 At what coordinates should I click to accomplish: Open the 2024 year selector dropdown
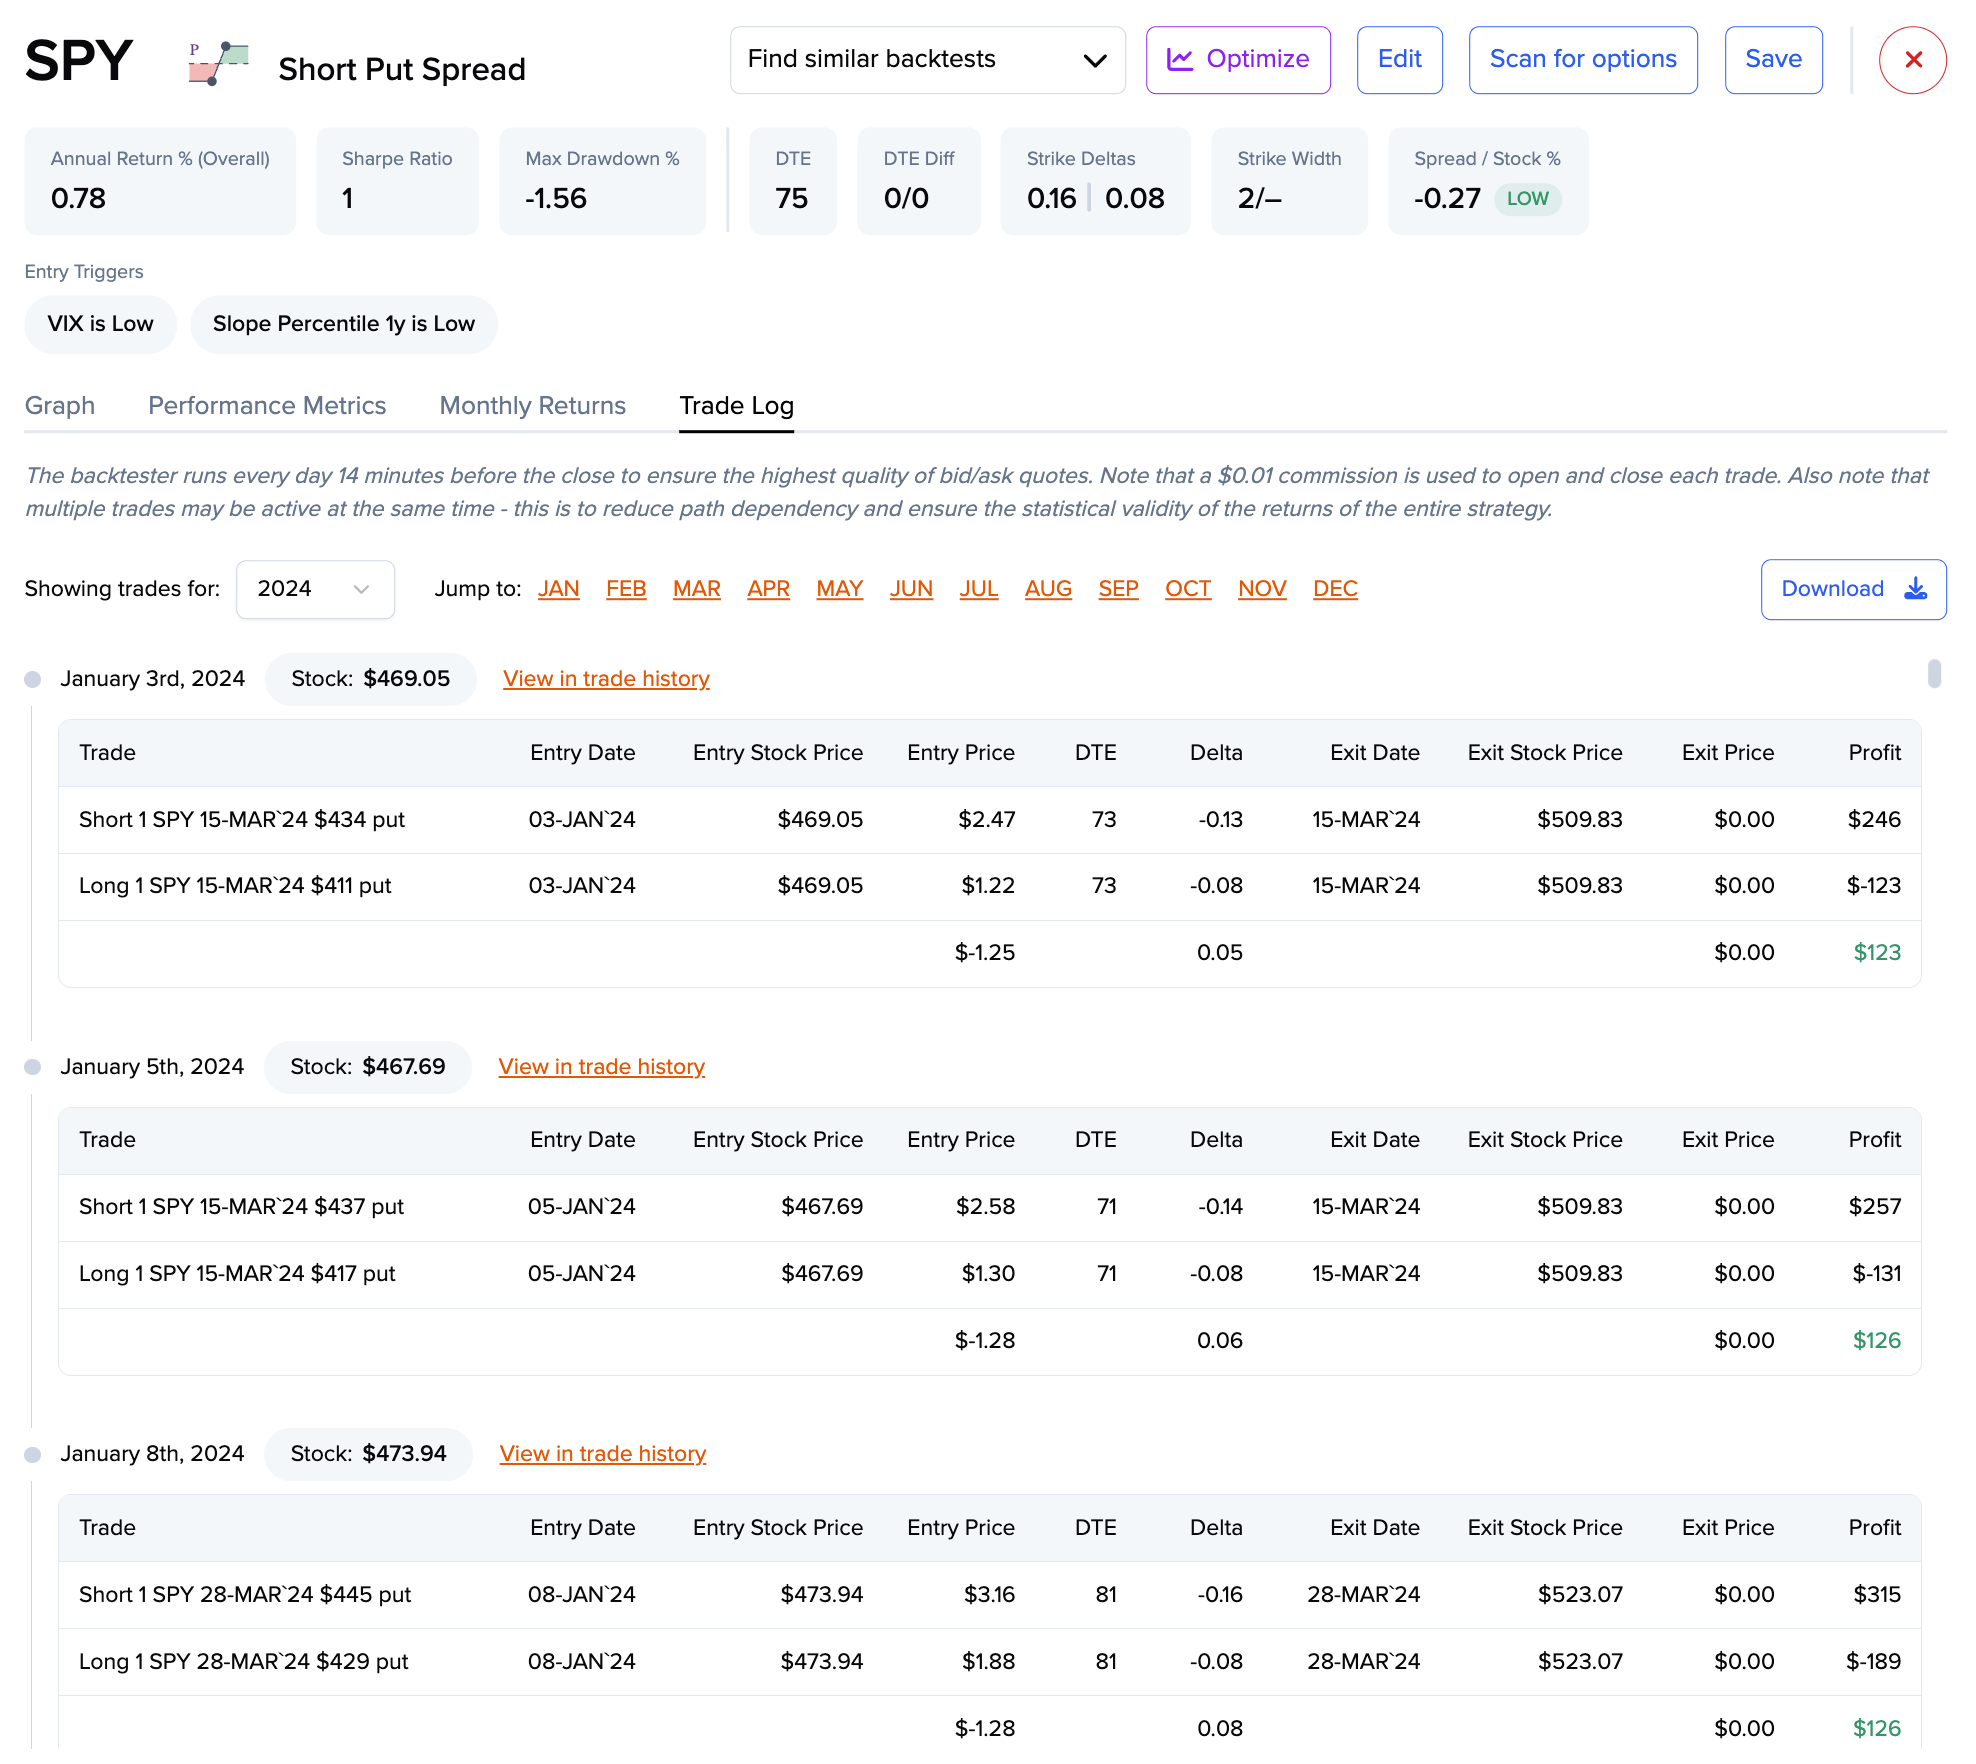315,589
